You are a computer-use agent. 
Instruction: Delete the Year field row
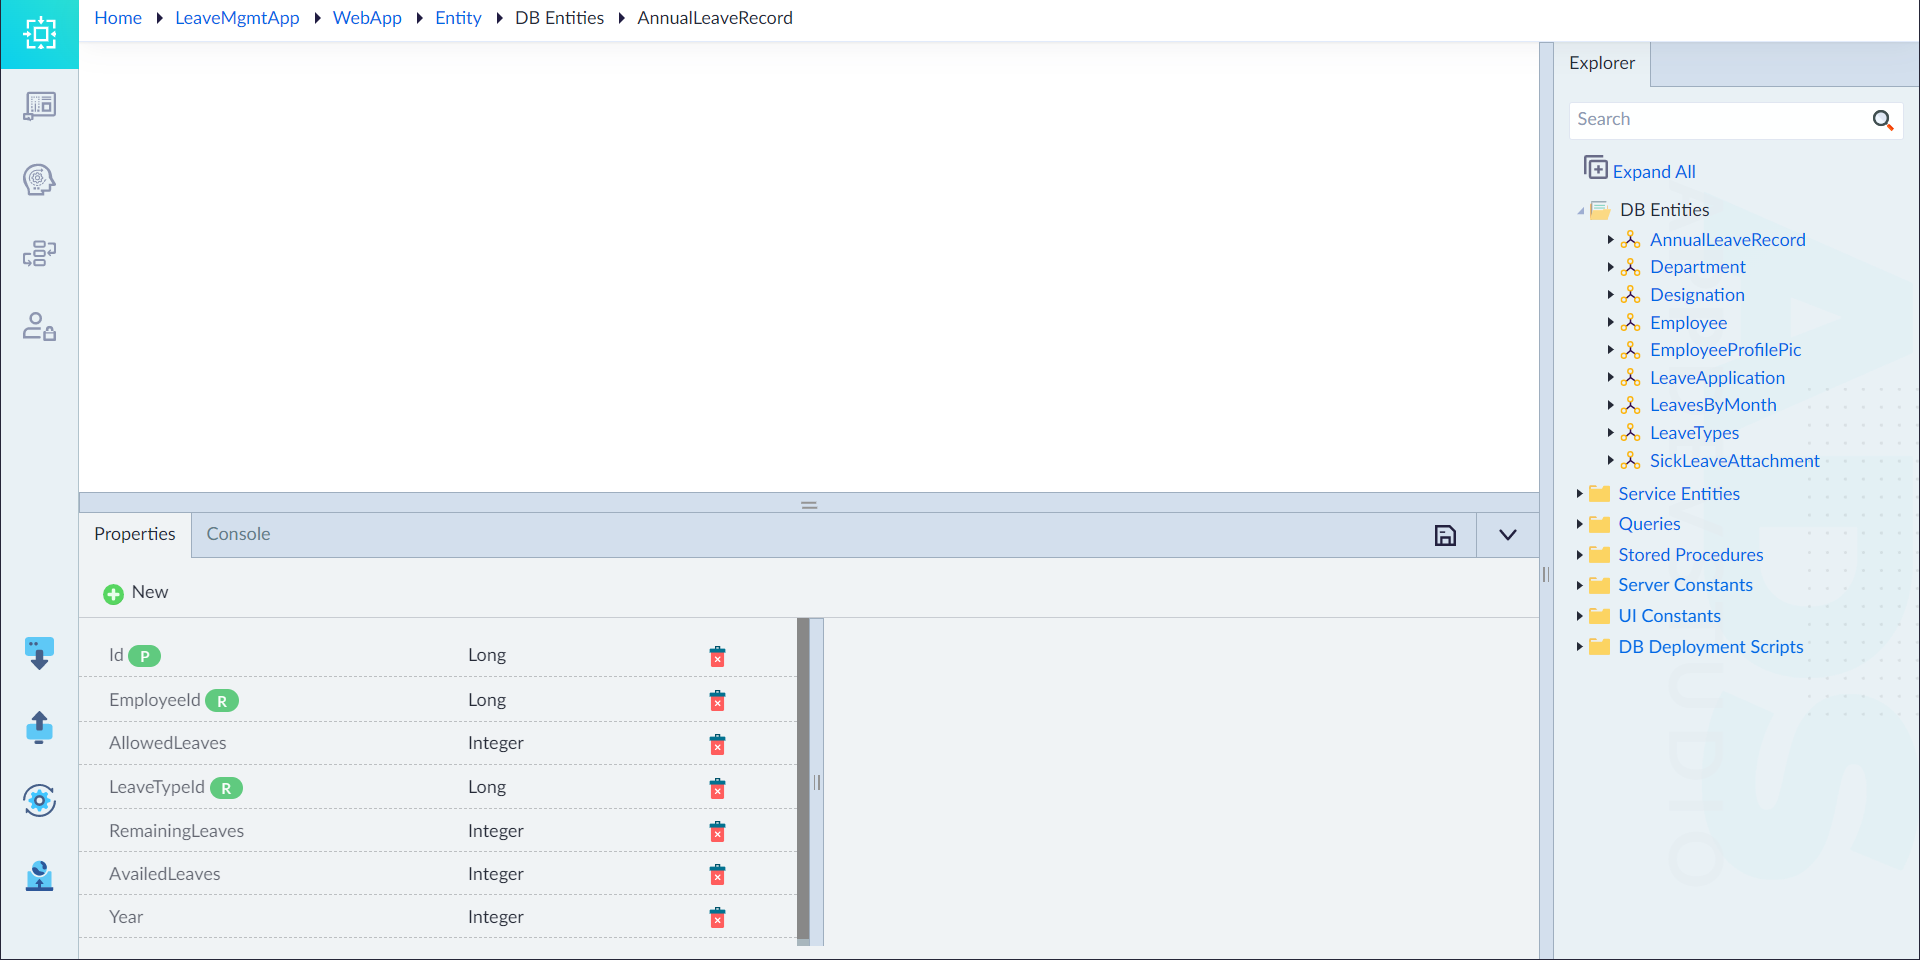[x=717, y=917]
